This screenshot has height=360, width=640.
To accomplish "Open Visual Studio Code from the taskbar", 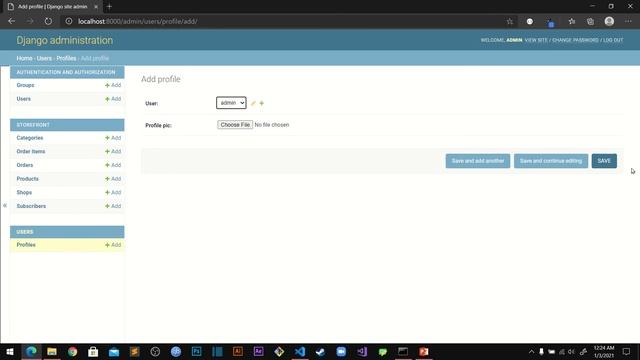I will click(300, 351).
